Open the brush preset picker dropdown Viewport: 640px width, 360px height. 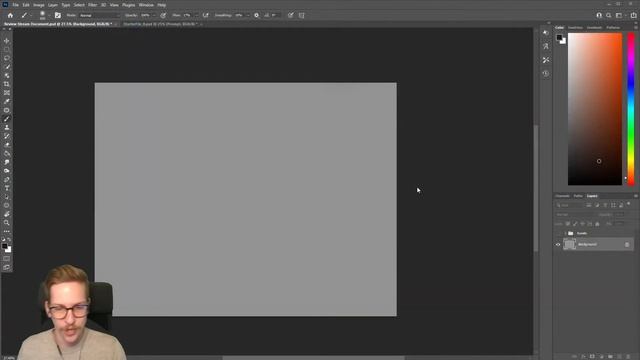(49, 16)
